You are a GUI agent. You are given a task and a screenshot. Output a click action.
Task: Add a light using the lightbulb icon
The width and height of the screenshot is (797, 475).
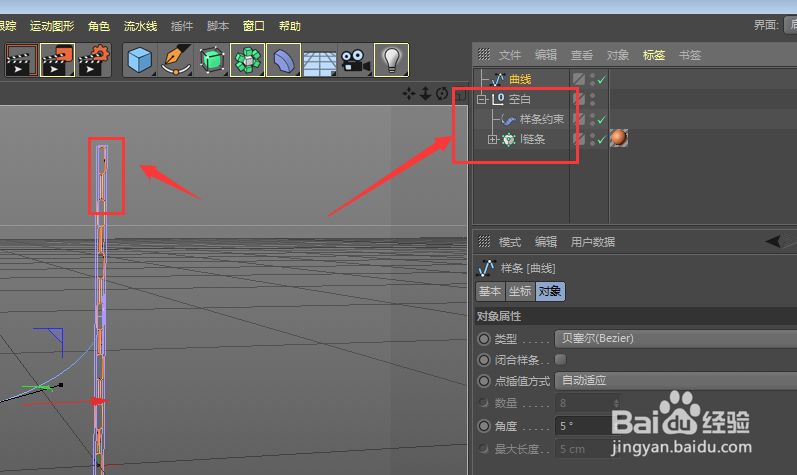click(x=391, y=60)
